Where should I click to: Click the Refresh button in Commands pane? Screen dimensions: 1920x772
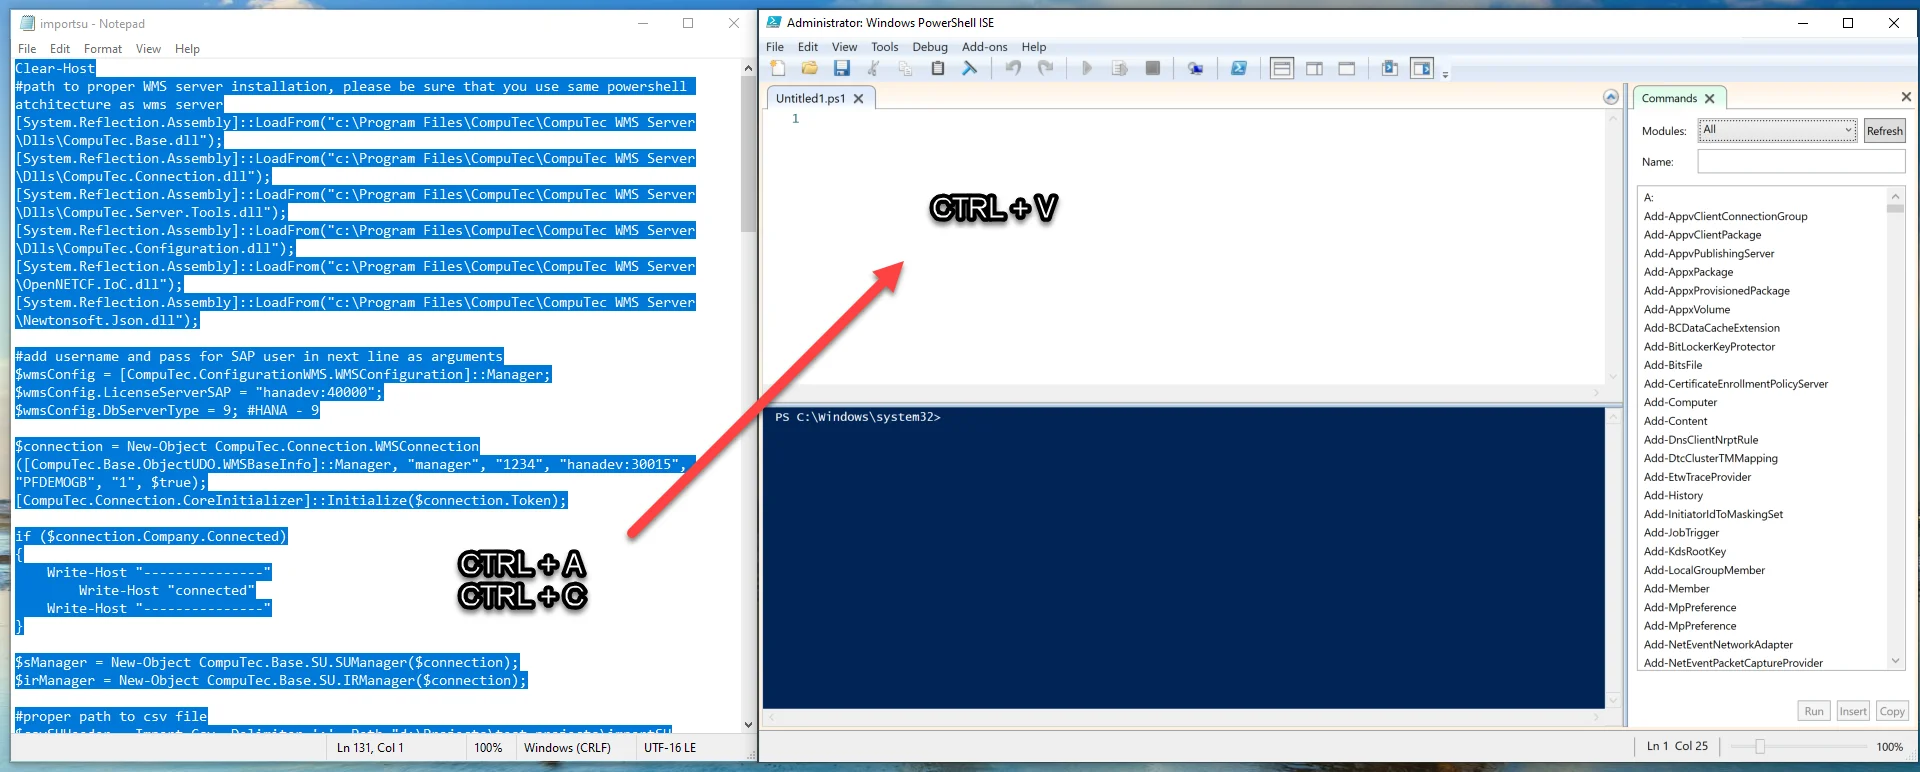click(1884, 130)
